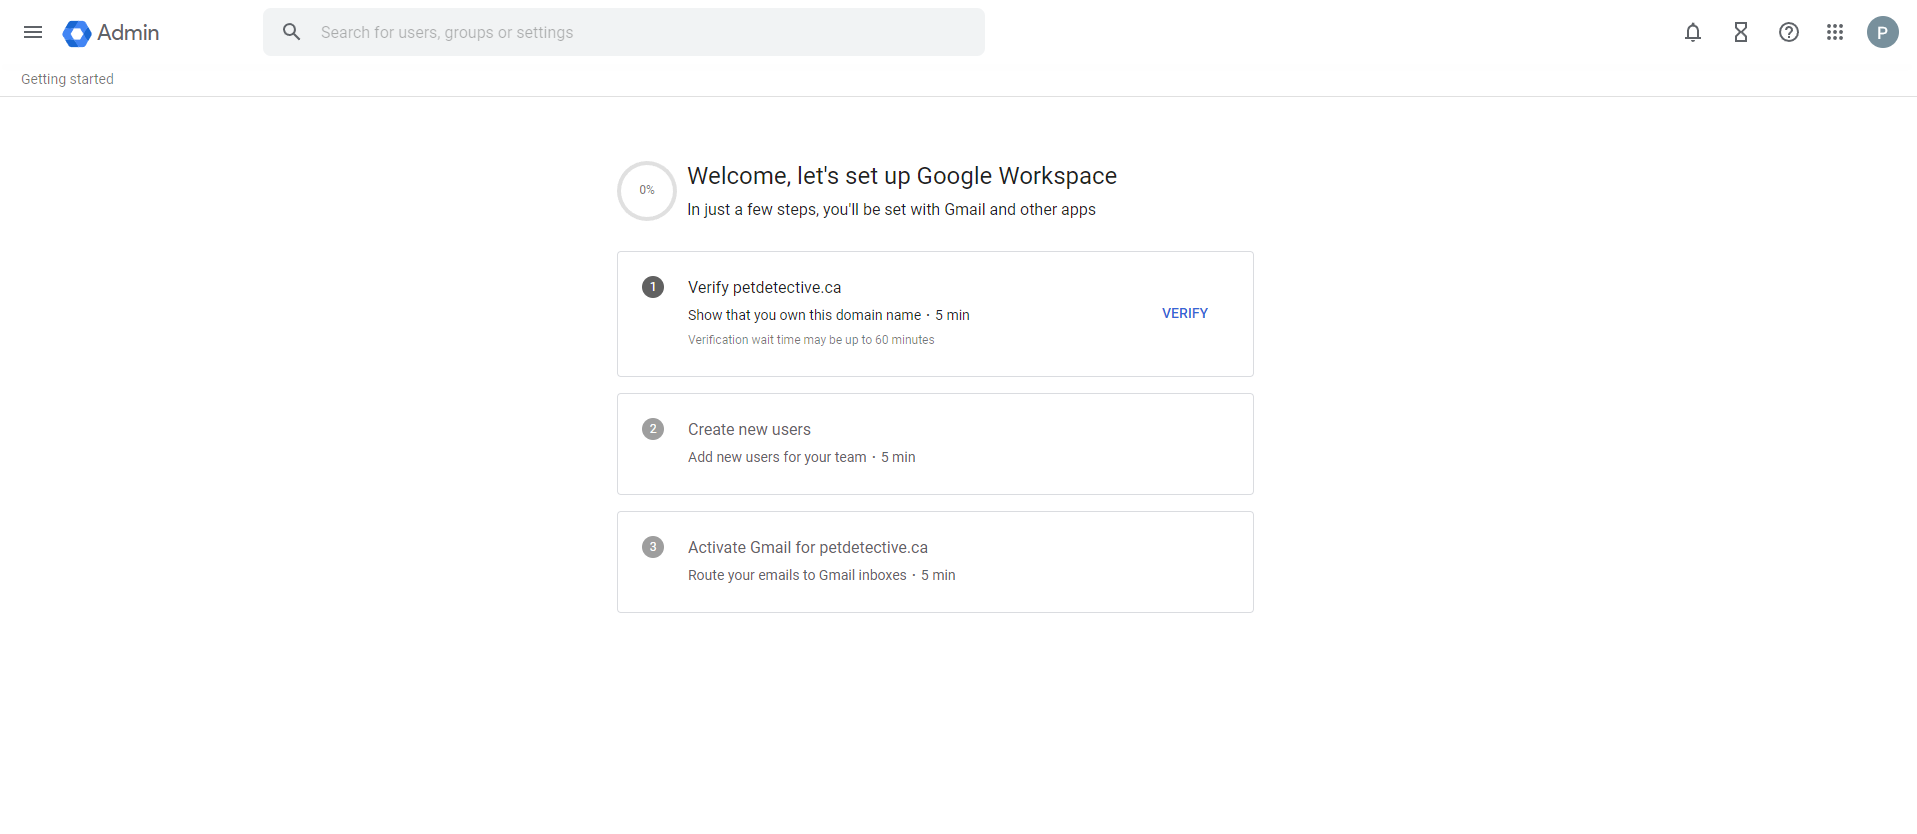Open the notifications bell
Image resolution: width=1917 pixels, height=834 pixels.
1692,32
